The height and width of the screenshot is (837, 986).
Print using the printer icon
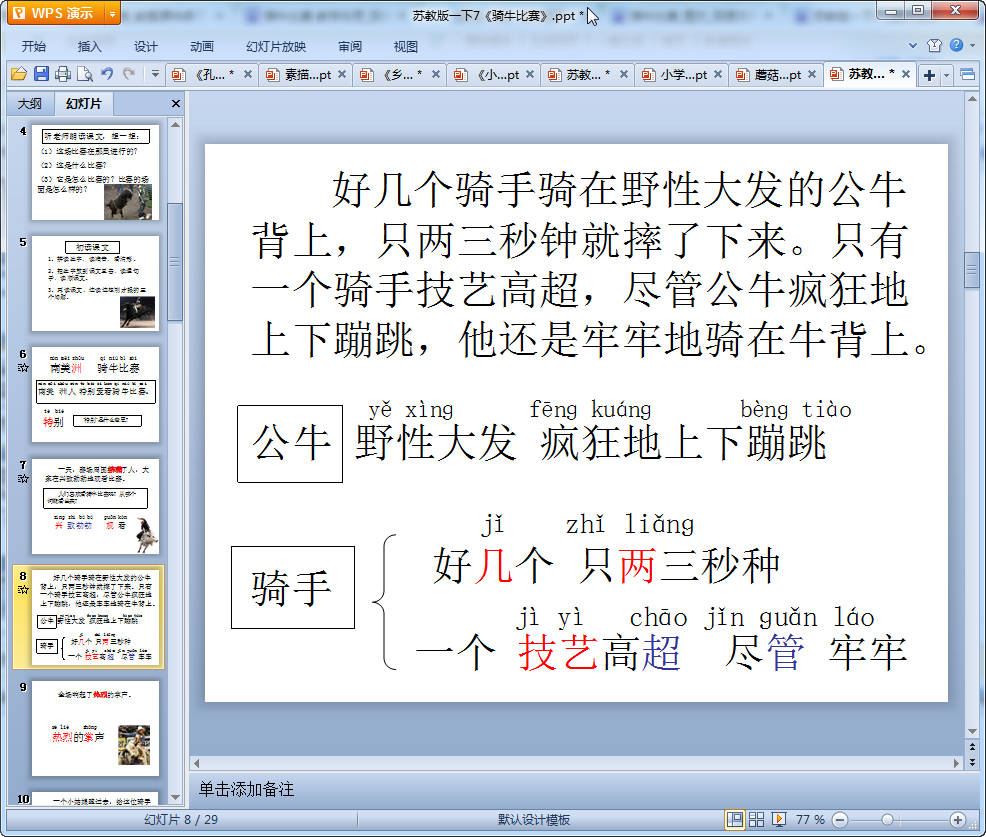click(x=62, y=74)
